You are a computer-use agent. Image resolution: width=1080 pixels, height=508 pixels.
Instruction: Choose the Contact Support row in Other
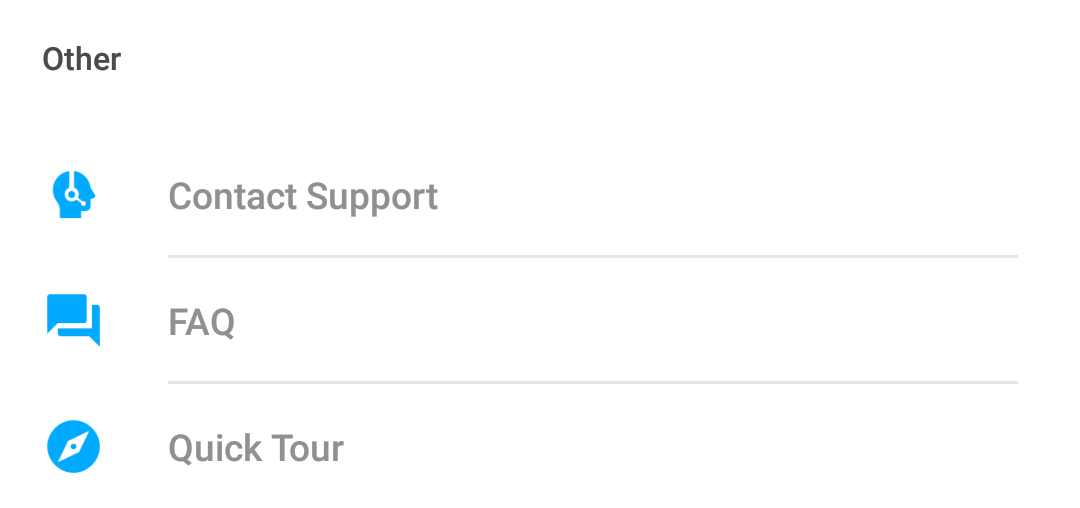[x=540, y=195]
